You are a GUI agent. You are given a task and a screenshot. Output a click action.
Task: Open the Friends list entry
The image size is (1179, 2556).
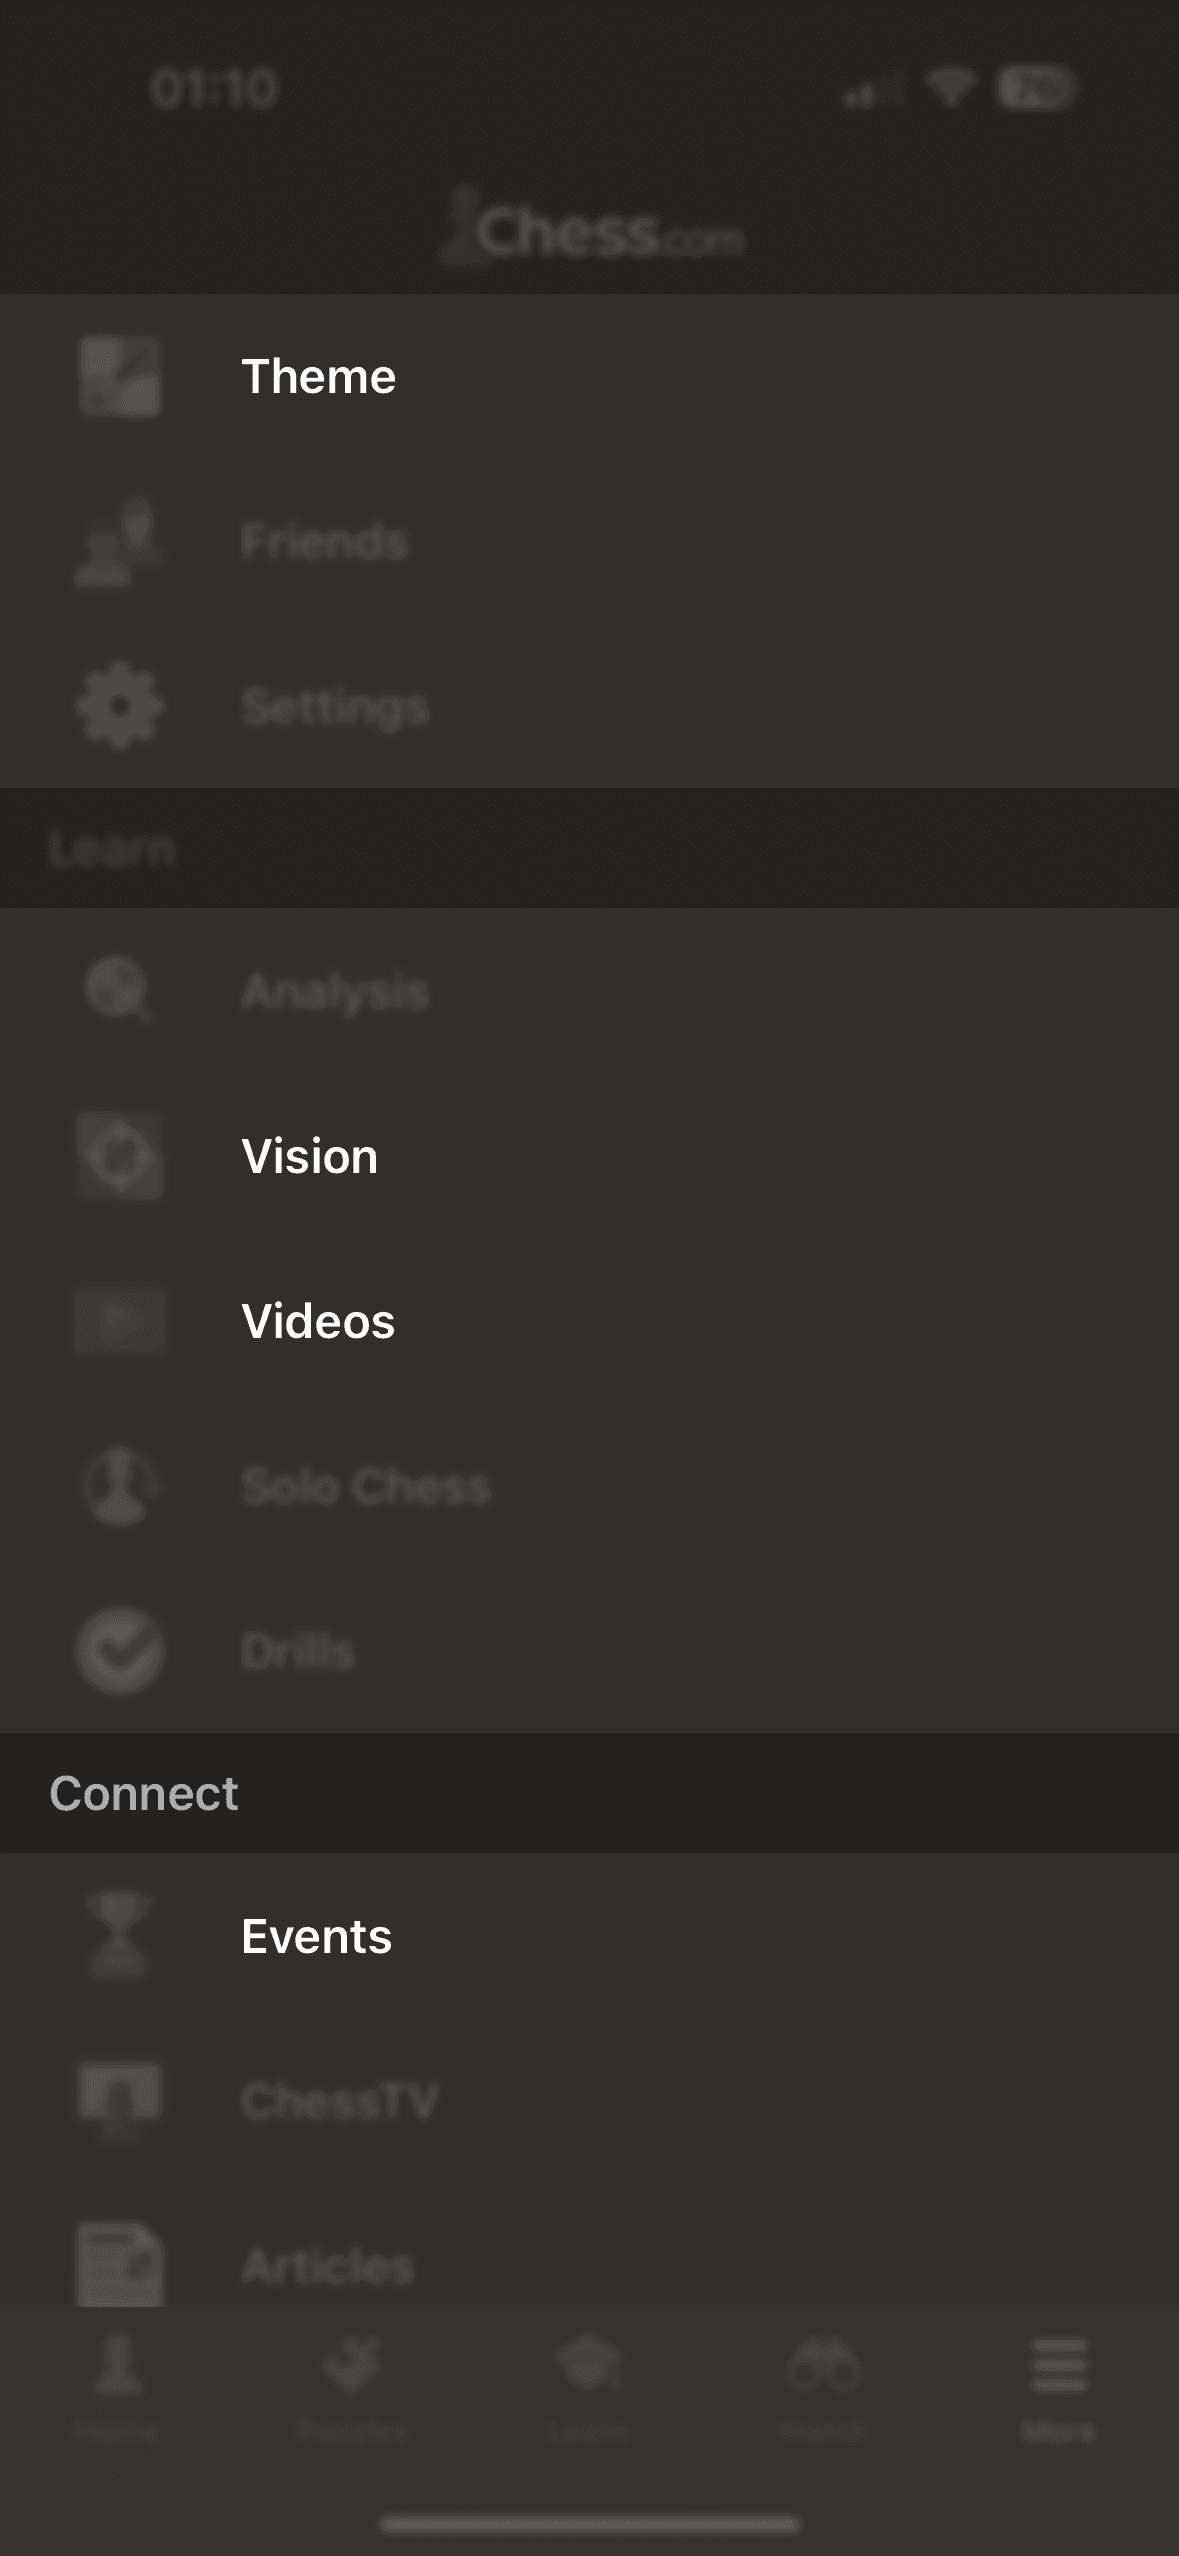point(589,541)
